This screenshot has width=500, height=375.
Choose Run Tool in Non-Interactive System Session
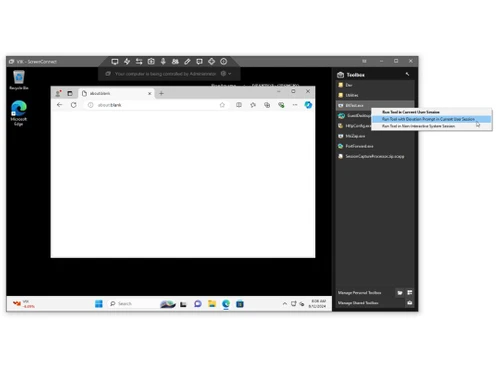pos(432,126)
